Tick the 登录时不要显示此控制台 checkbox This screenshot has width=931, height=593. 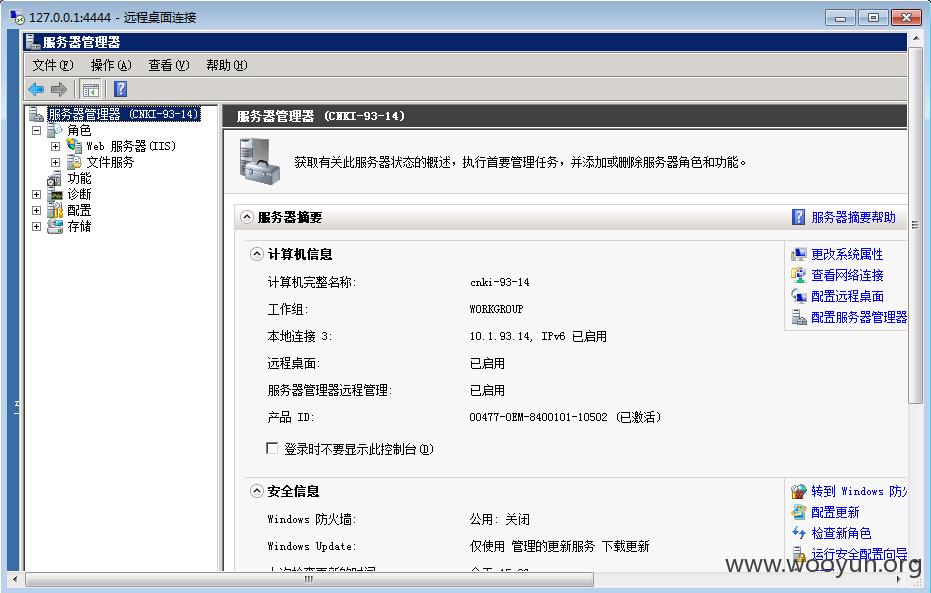(272, 448)
